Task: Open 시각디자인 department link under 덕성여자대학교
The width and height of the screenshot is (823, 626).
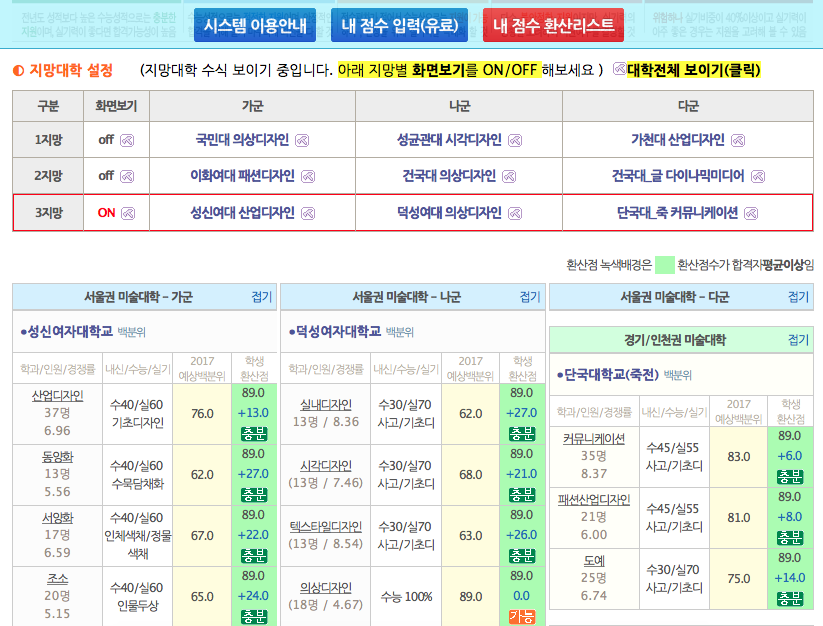Action: point(326,465)
